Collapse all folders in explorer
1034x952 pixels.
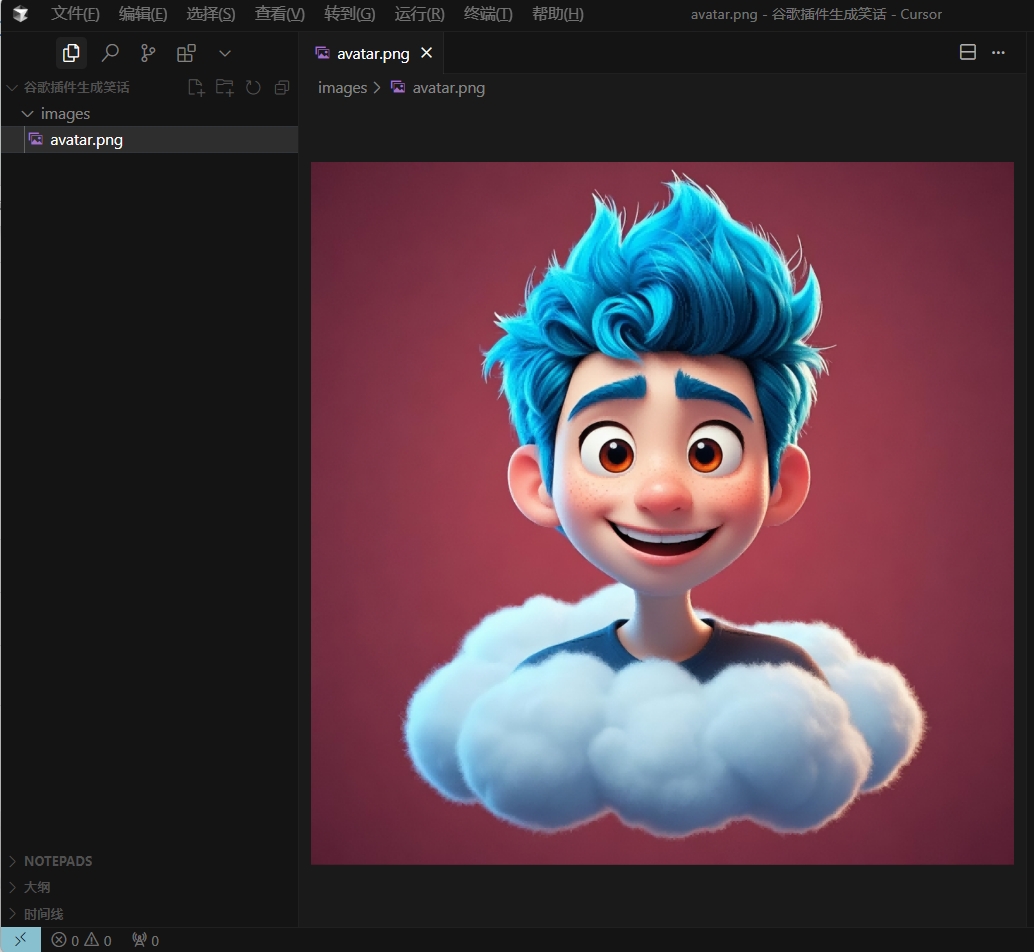(282, 88)
